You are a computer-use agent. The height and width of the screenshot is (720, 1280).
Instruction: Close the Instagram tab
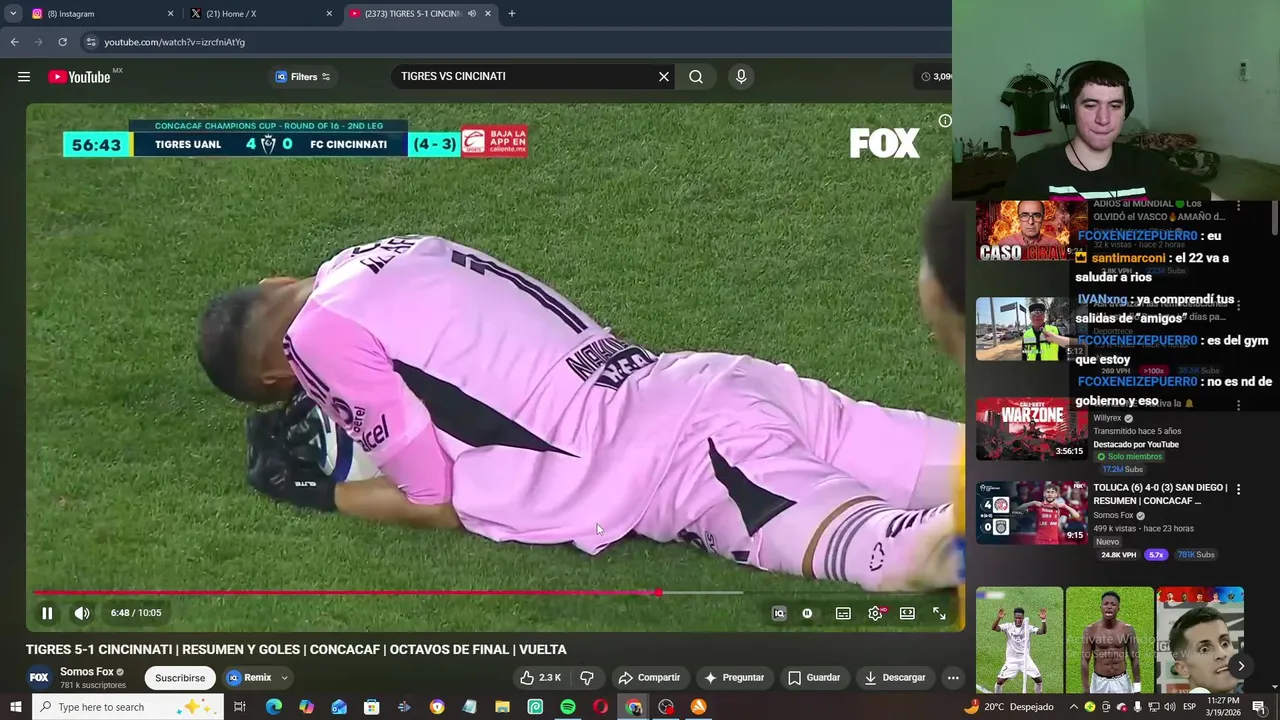pos(170,14)
